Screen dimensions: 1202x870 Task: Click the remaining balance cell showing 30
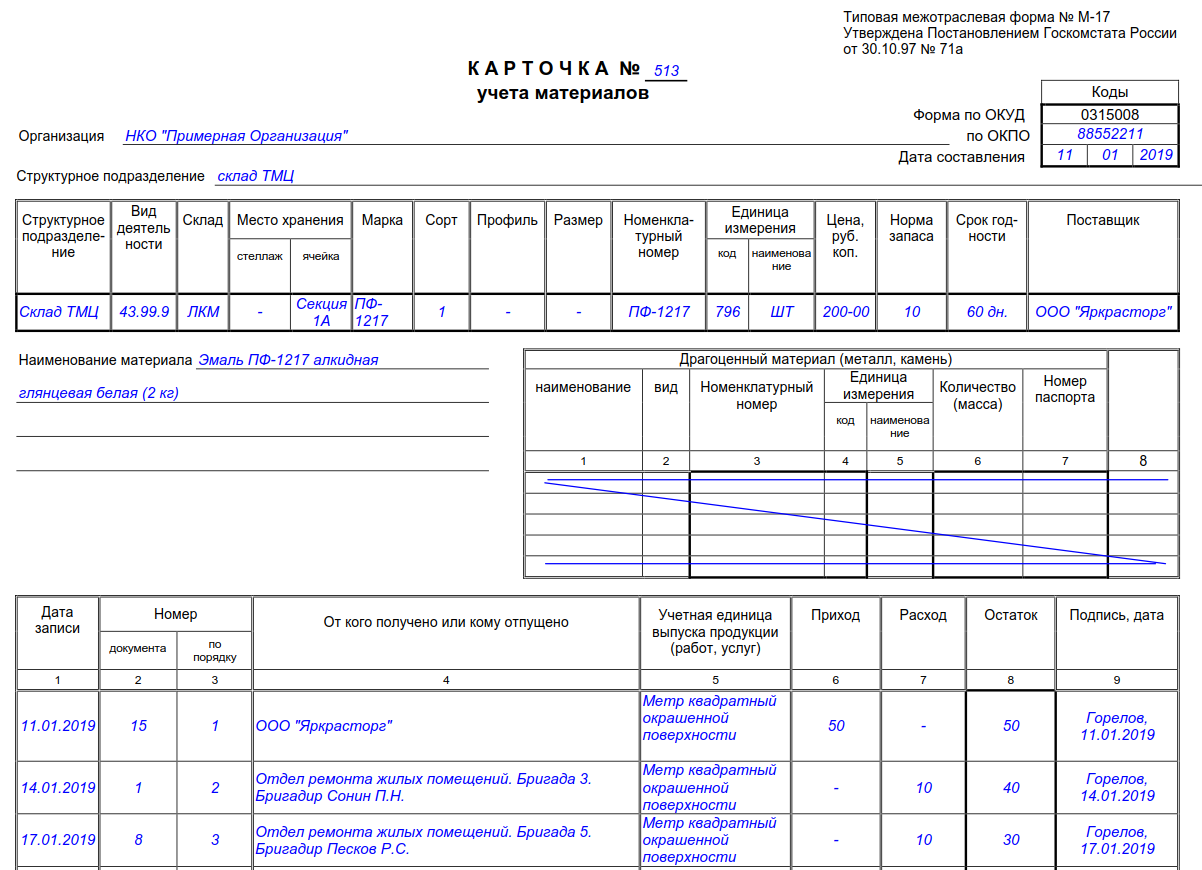point(1011,841)
